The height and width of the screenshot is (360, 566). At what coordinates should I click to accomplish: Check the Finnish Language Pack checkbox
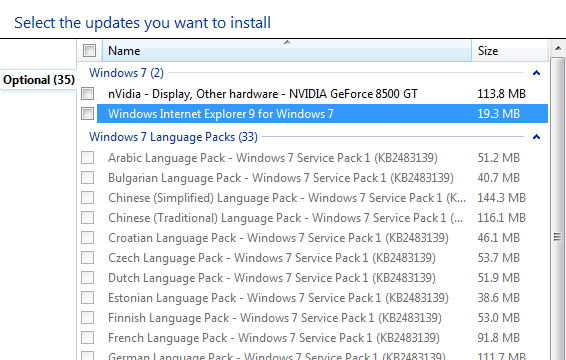click(x=87, y=318)
